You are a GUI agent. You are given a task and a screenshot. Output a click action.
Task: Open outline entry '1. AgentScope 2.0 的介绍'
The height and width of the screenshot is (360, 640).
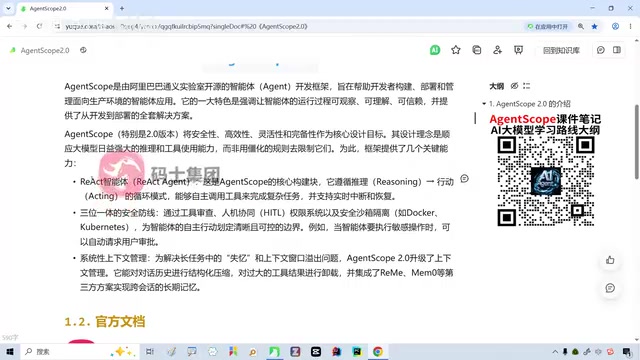[x=530, y=104]
